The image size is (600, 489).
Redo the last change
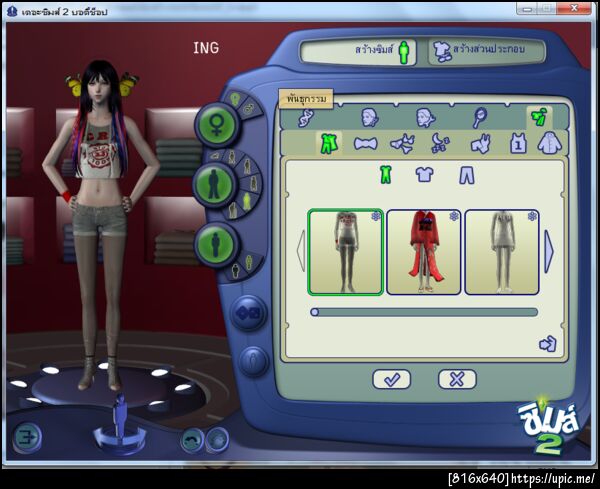click(x=217, y=440)
